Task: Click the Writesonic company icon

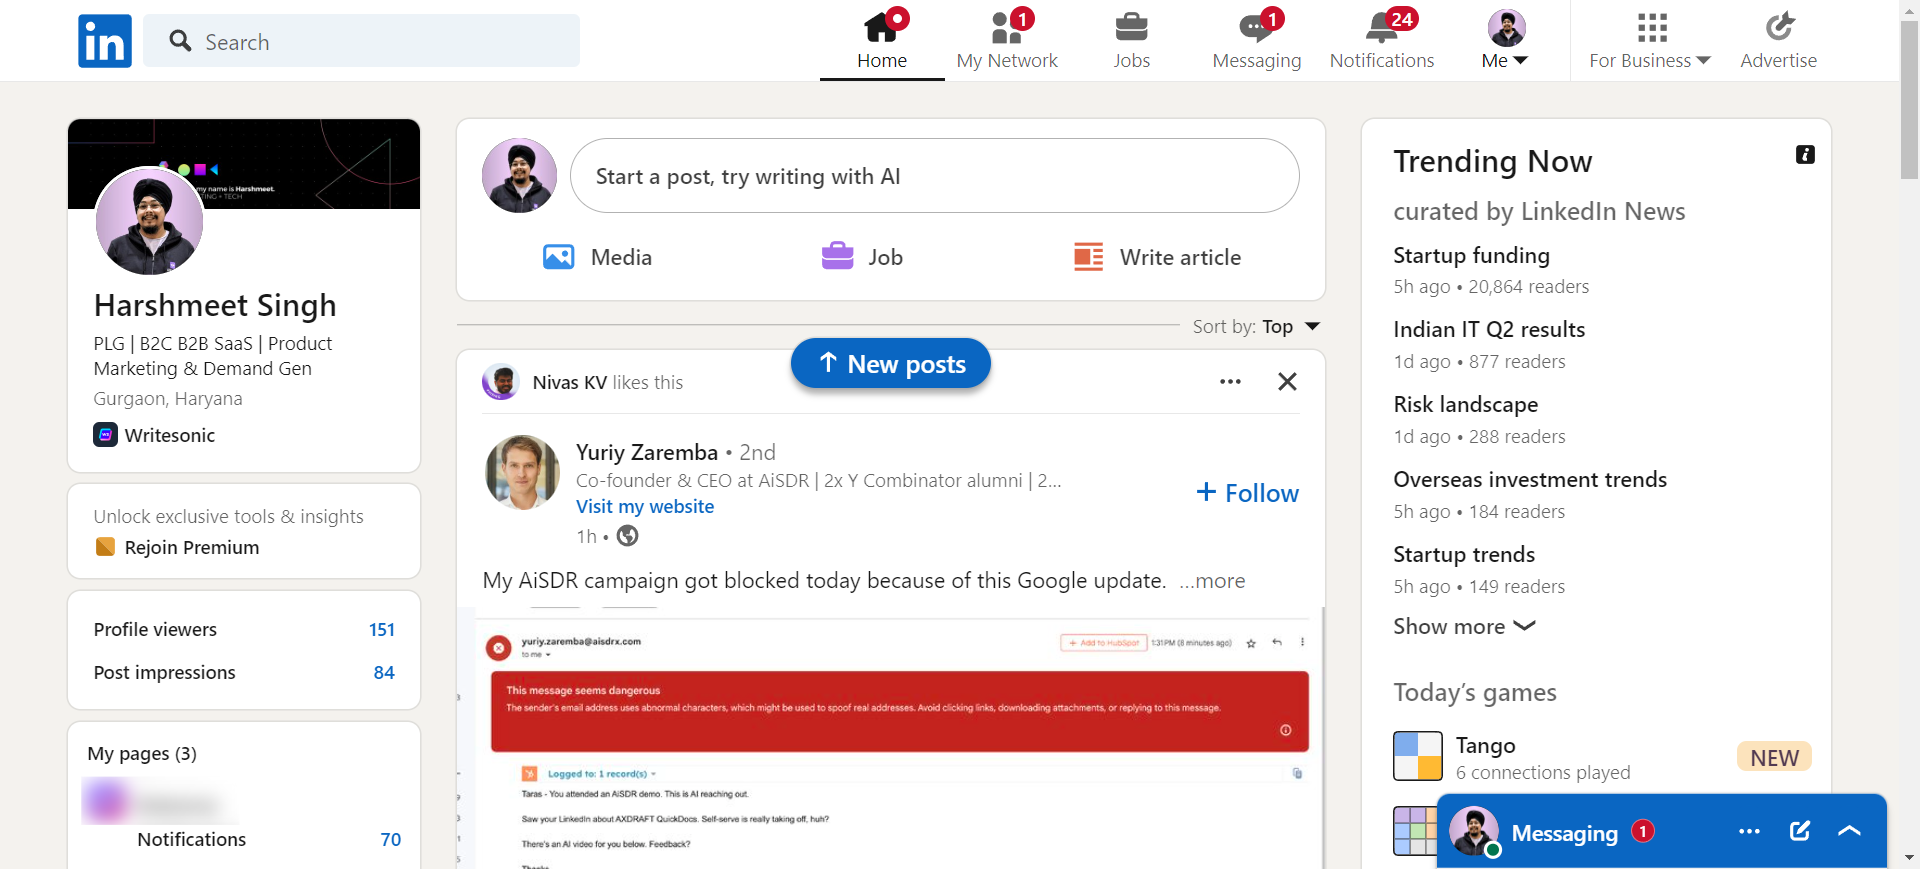Action: pyautogui.click(x=105, y=435)
